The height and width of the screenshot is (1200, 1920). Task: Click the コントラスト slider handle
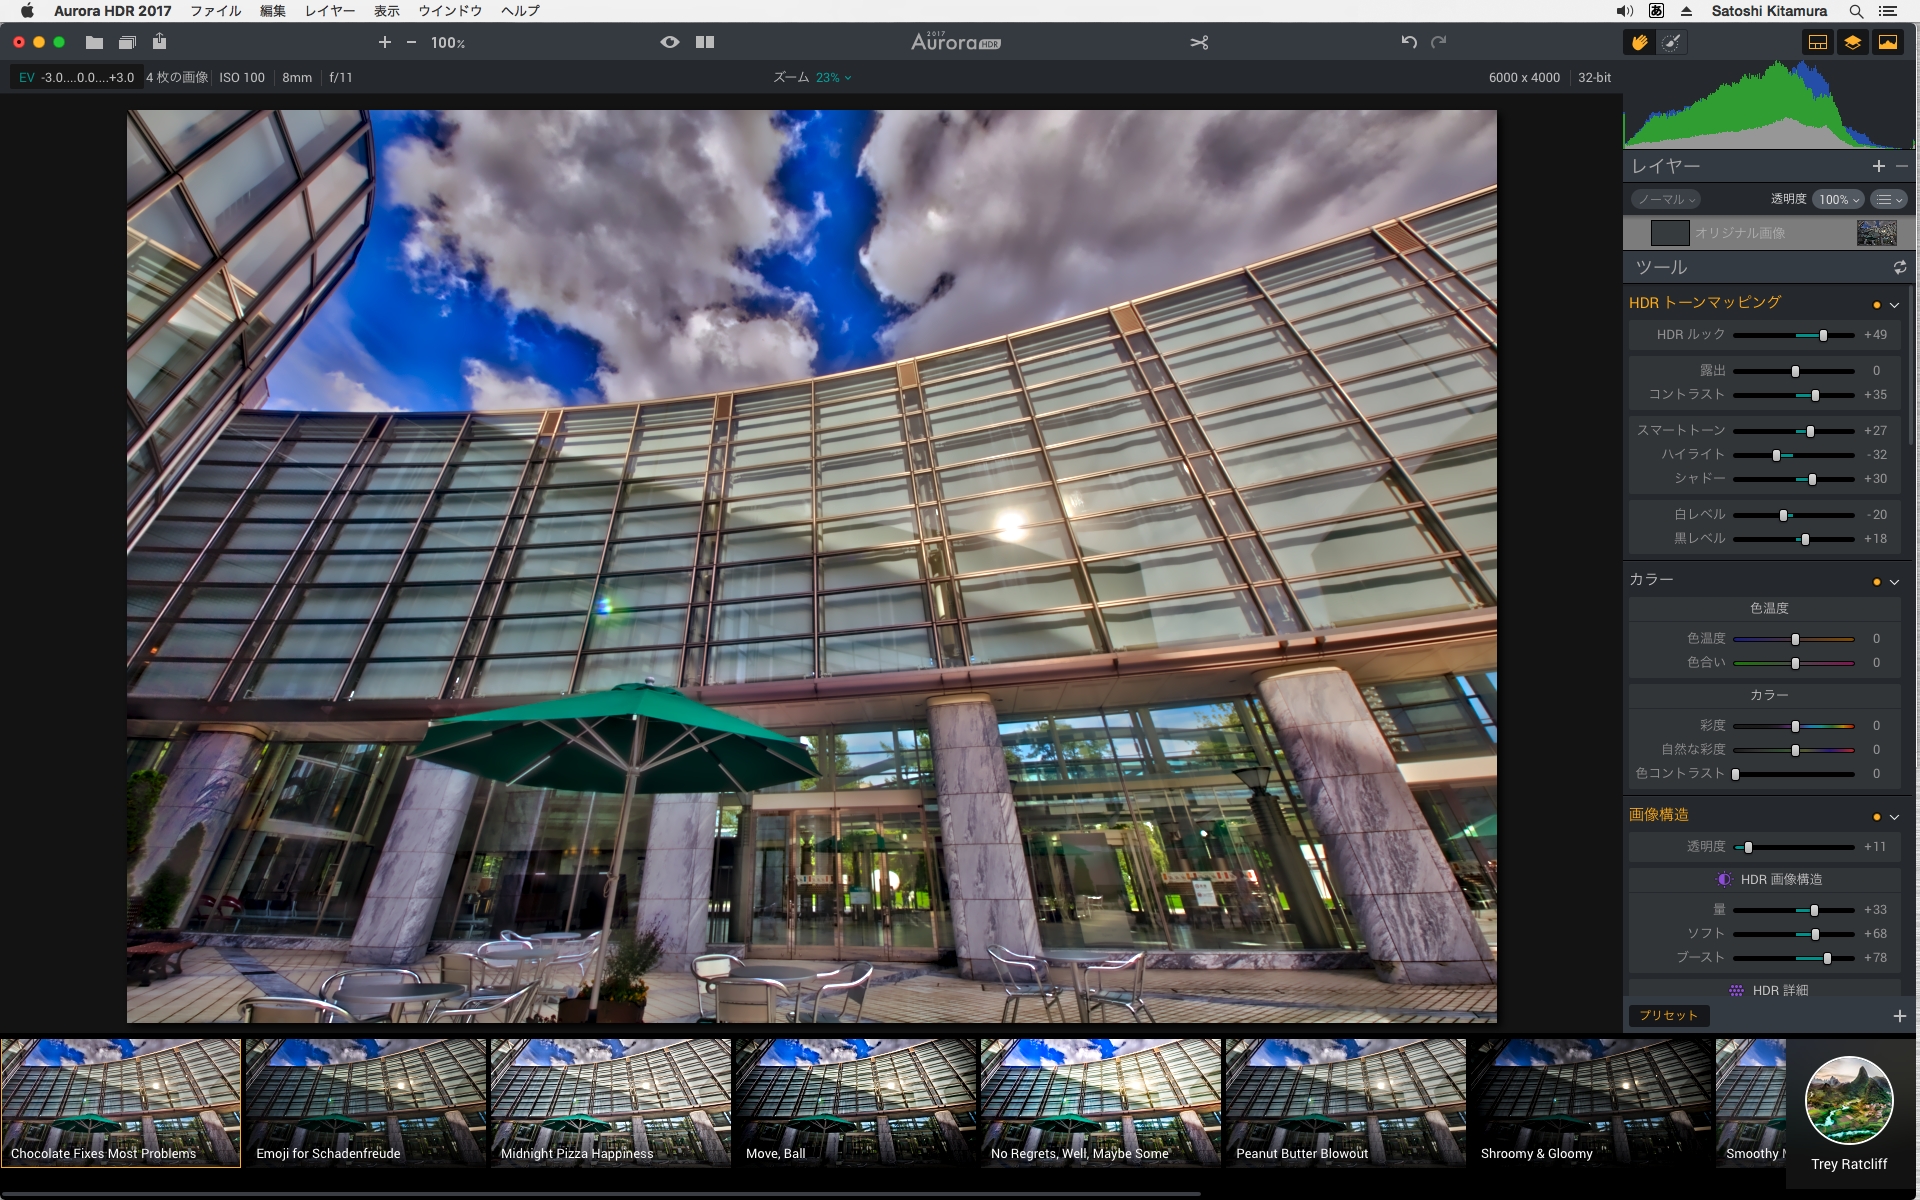[x=1815, y=395]
